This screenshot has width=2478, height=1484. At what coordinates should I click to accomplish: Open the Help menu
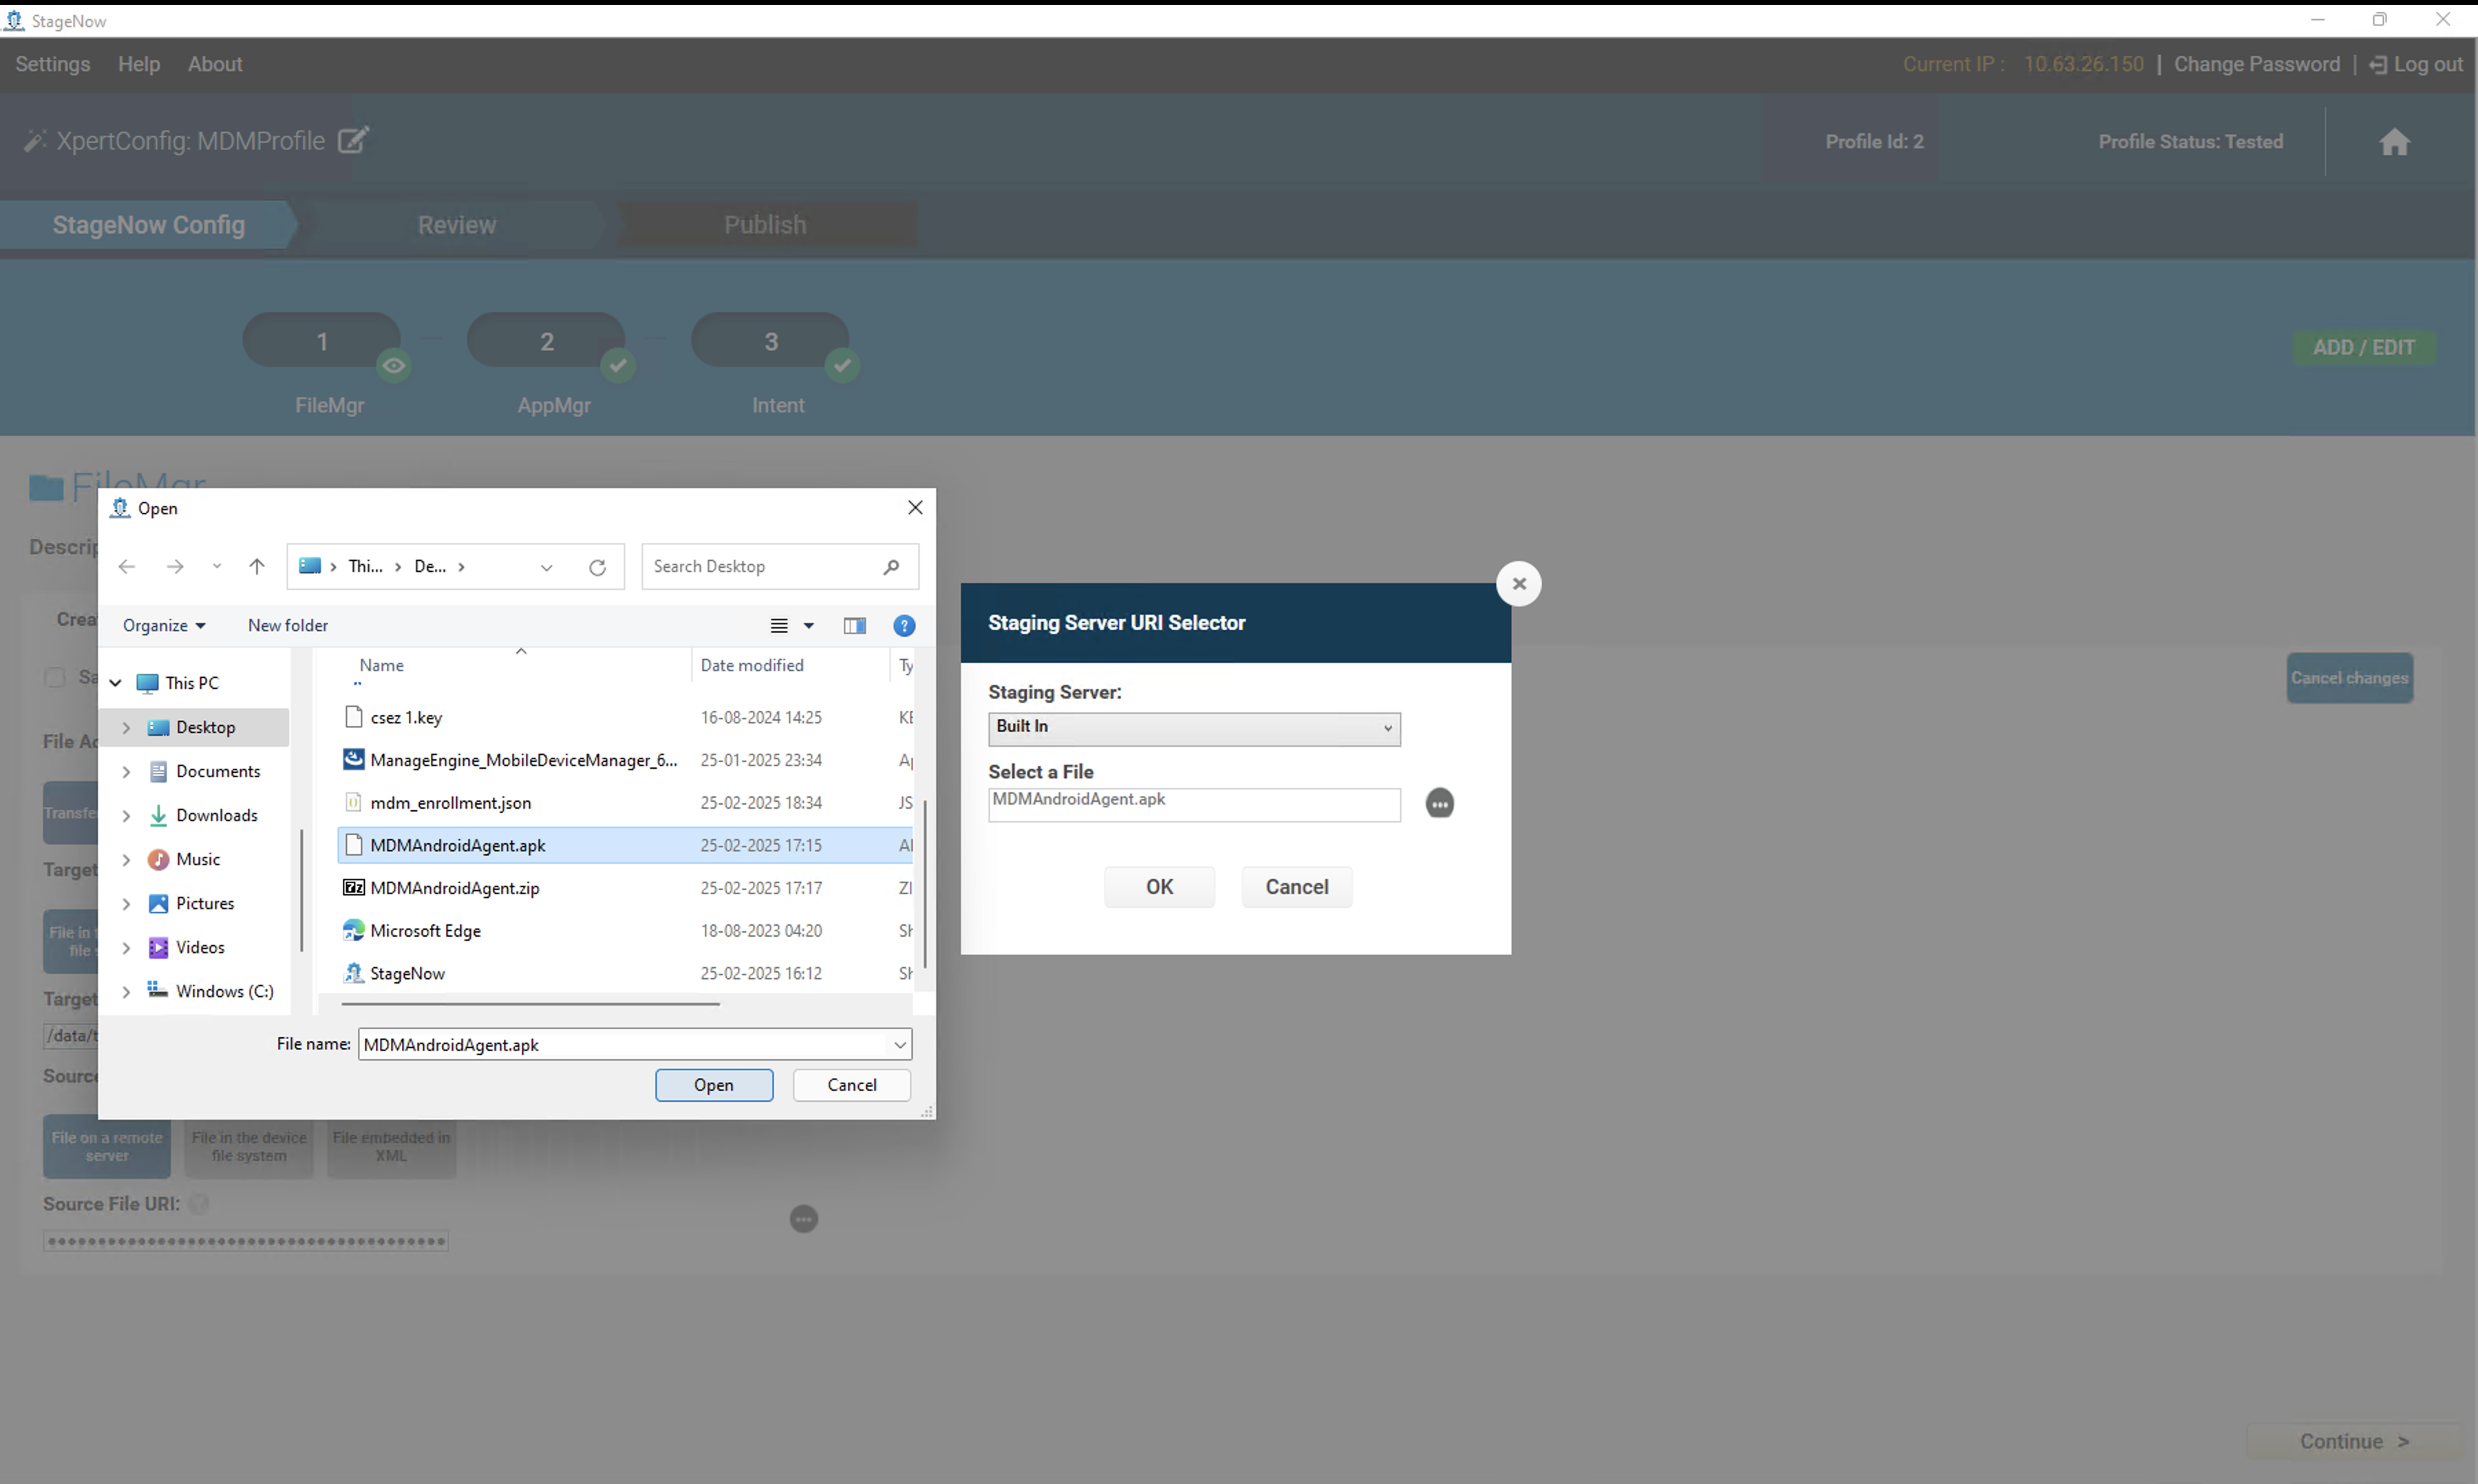[x=139, y=64]
